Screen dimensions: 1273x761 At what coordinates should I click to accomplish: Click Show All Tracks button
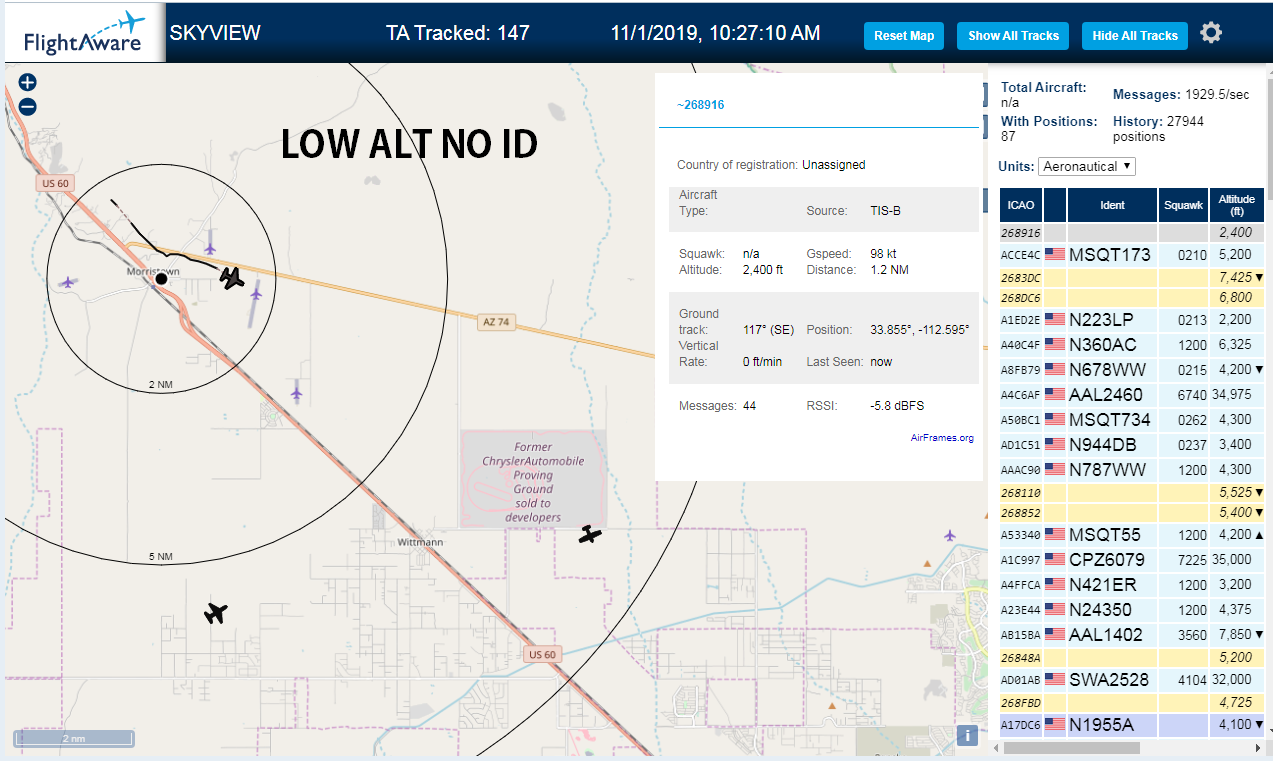pos(1013,36)
